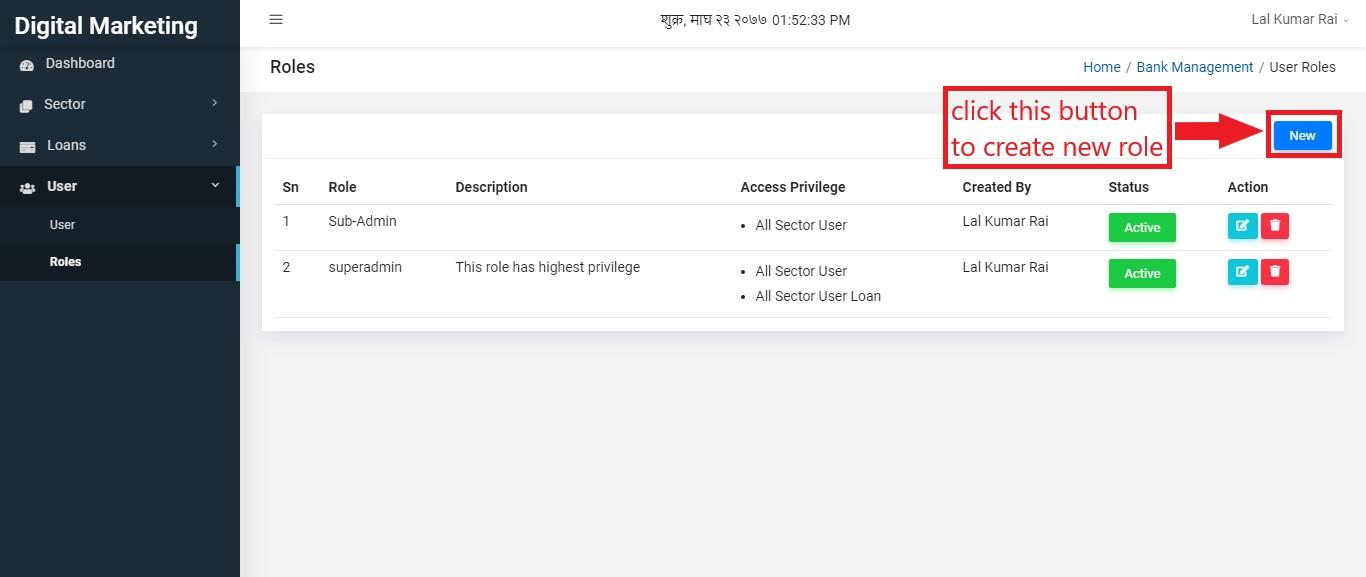Click the User group icon in sidebar
Image resolution: width=1366 pixels, height=577 pixels.
[x=27, y=187]
